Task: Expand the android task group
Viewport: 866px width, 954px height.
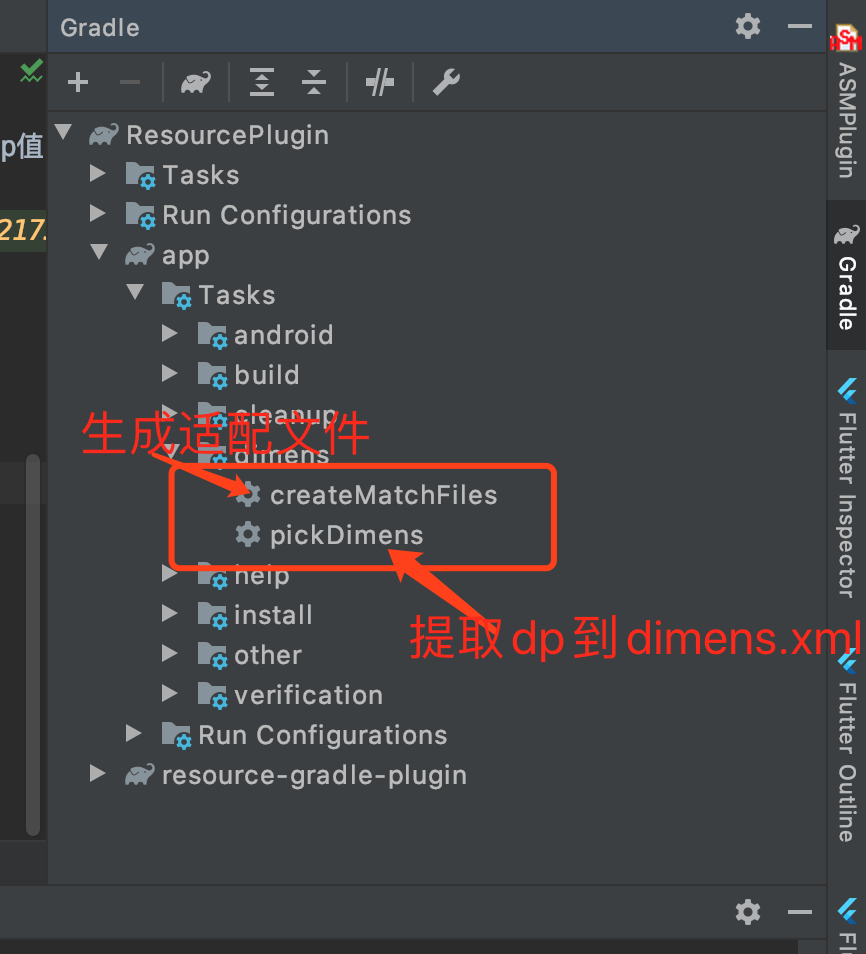Action: tap(170, 333)
